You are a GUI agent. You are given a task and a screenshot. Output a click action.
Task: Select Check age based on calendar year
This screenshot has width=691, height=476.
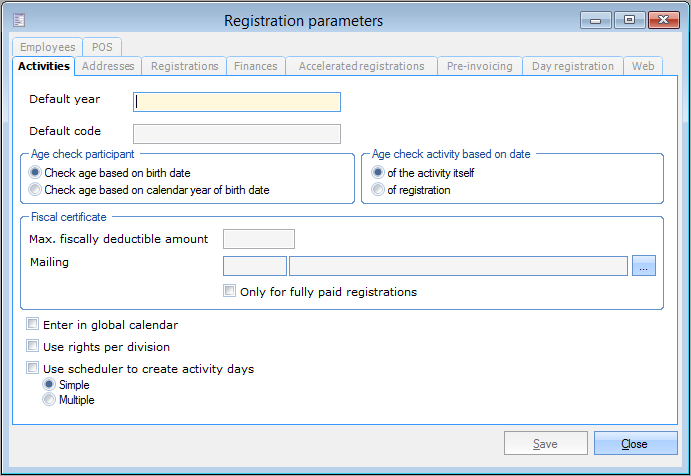click(36, 189)
